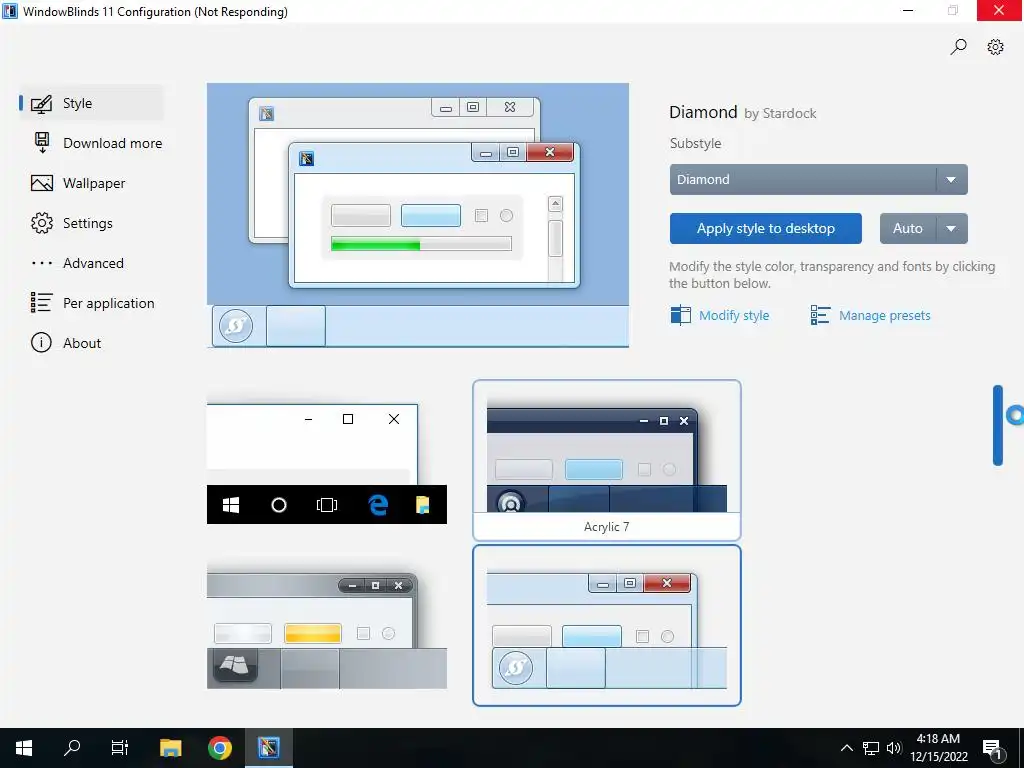This screenshot has height=768, width=1024.
Task: Open taskbar search
Action: pos(72,748)
